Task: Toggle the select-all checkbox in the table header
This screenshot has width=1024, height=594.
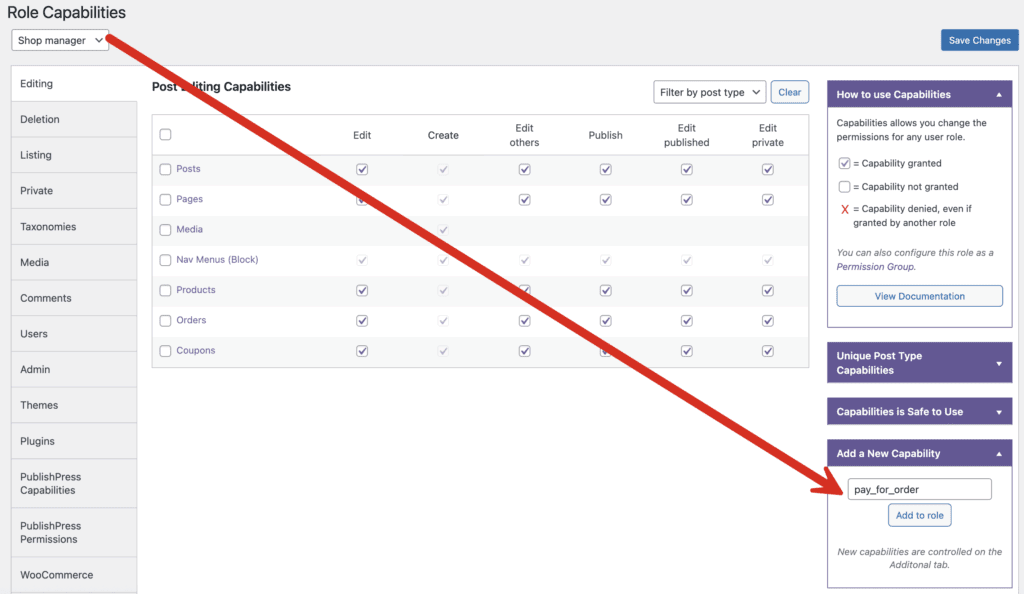Action: point(165,134)
